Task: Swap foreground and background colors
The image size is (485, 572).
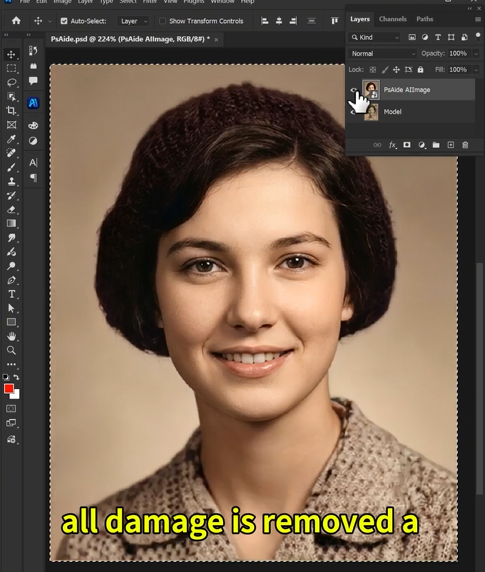Action: tap(16, 377)
